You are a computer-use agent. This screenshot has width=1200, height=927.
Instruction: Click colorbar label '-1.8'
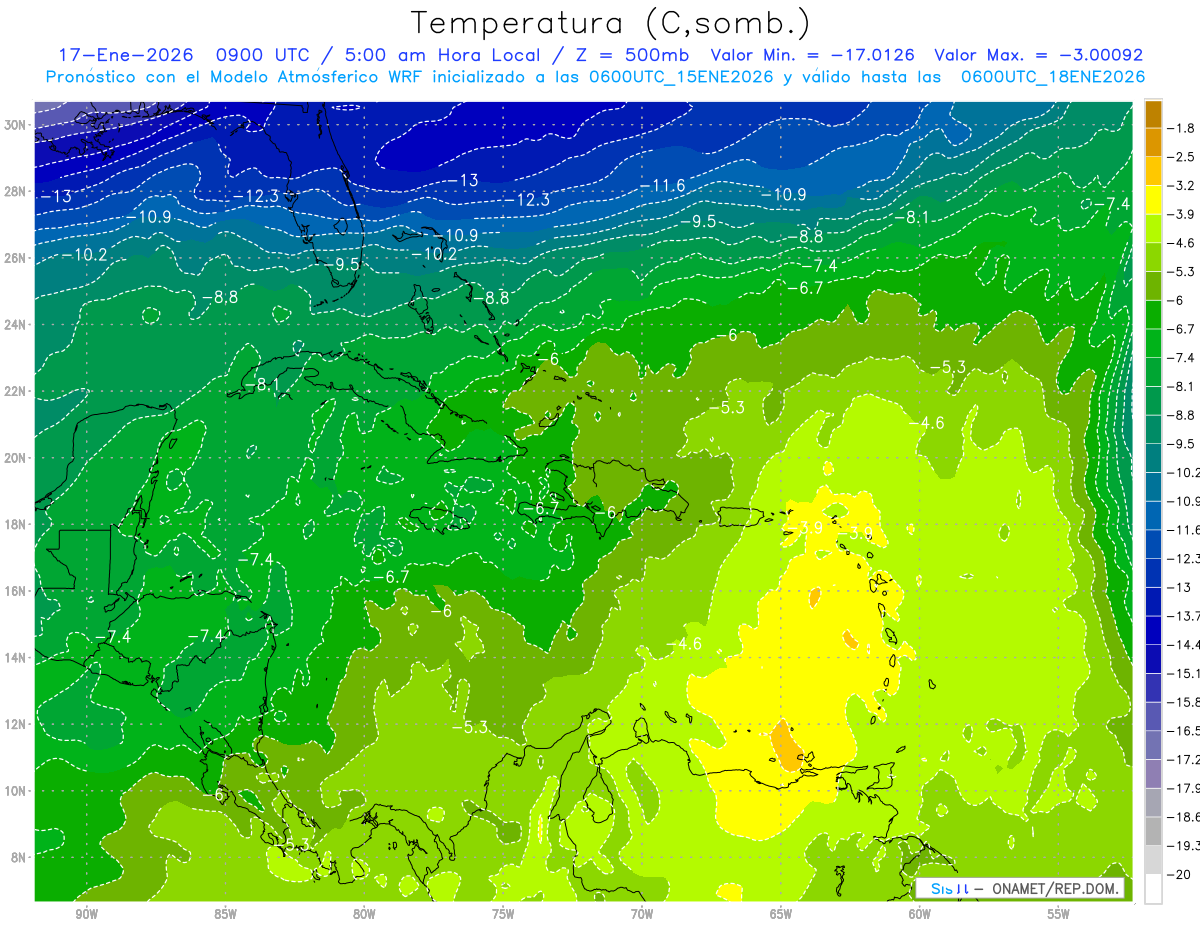[1182, 128]
